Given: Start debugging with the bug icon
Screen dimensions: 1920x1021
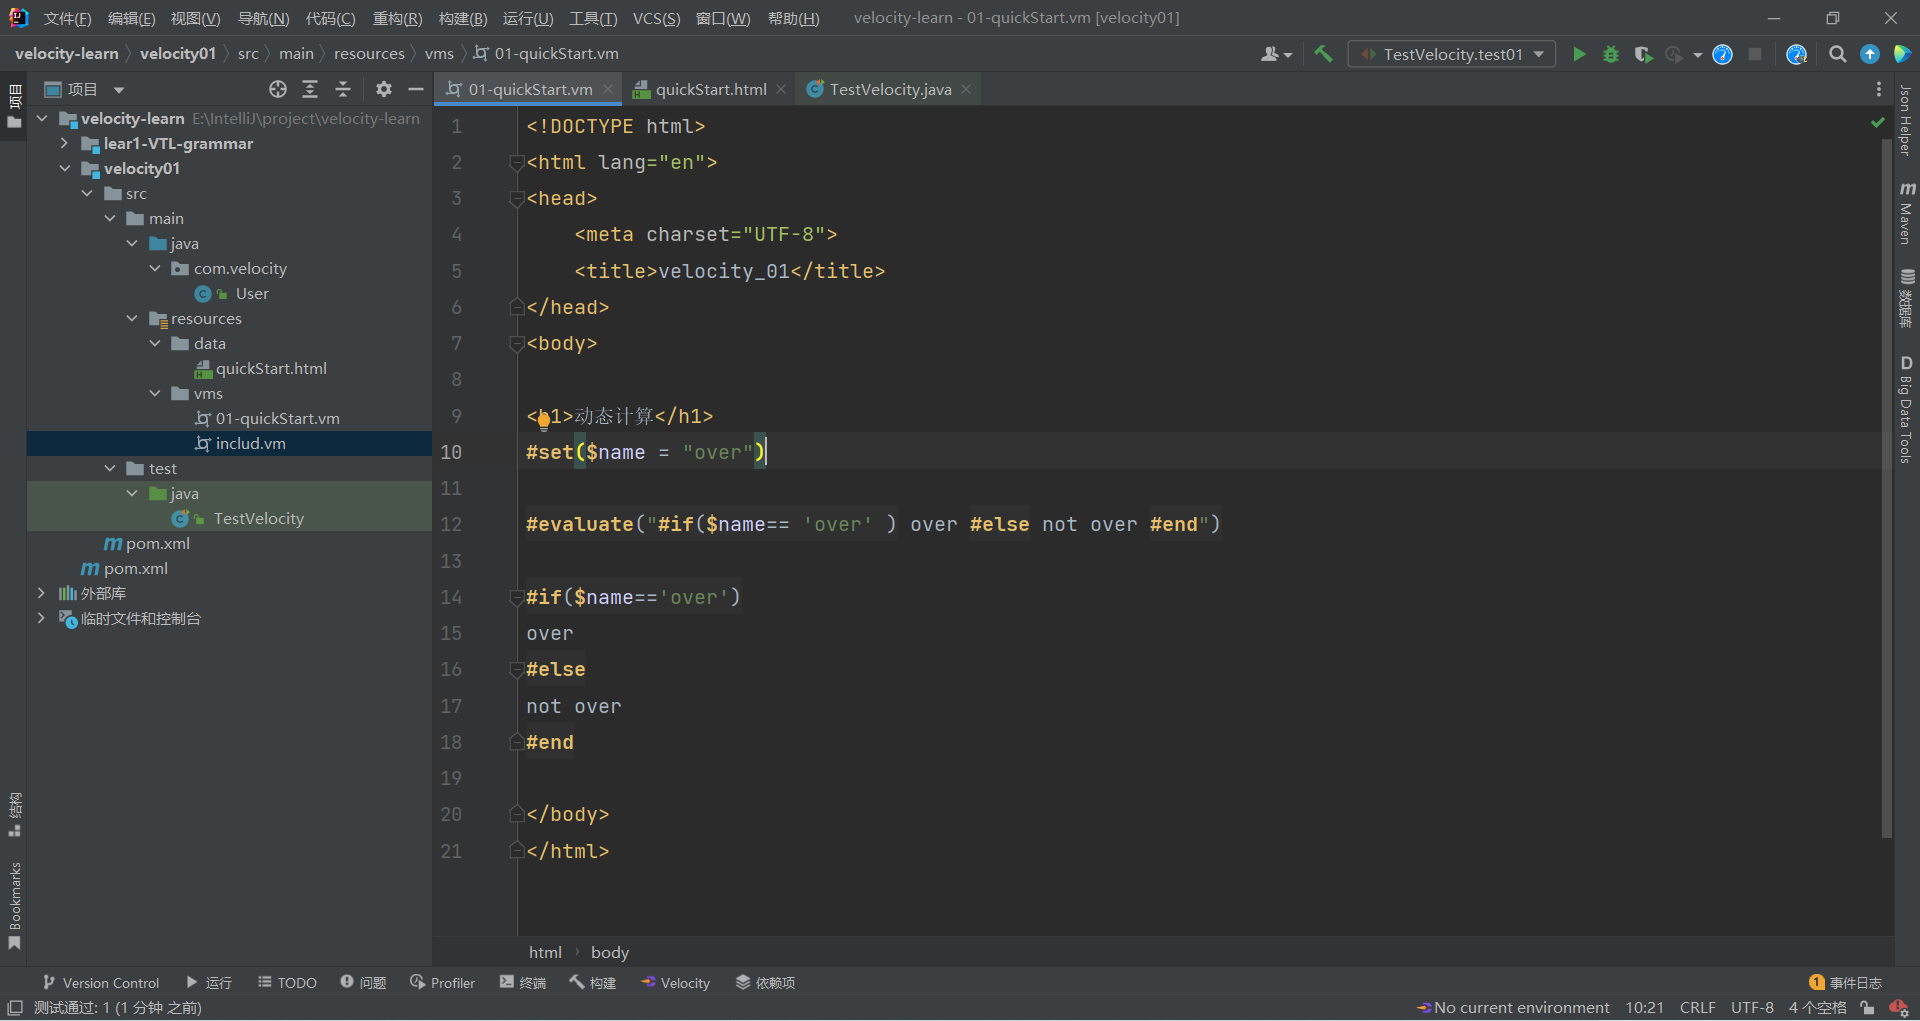Looking at the screenshot, I should click(1611, 54).
